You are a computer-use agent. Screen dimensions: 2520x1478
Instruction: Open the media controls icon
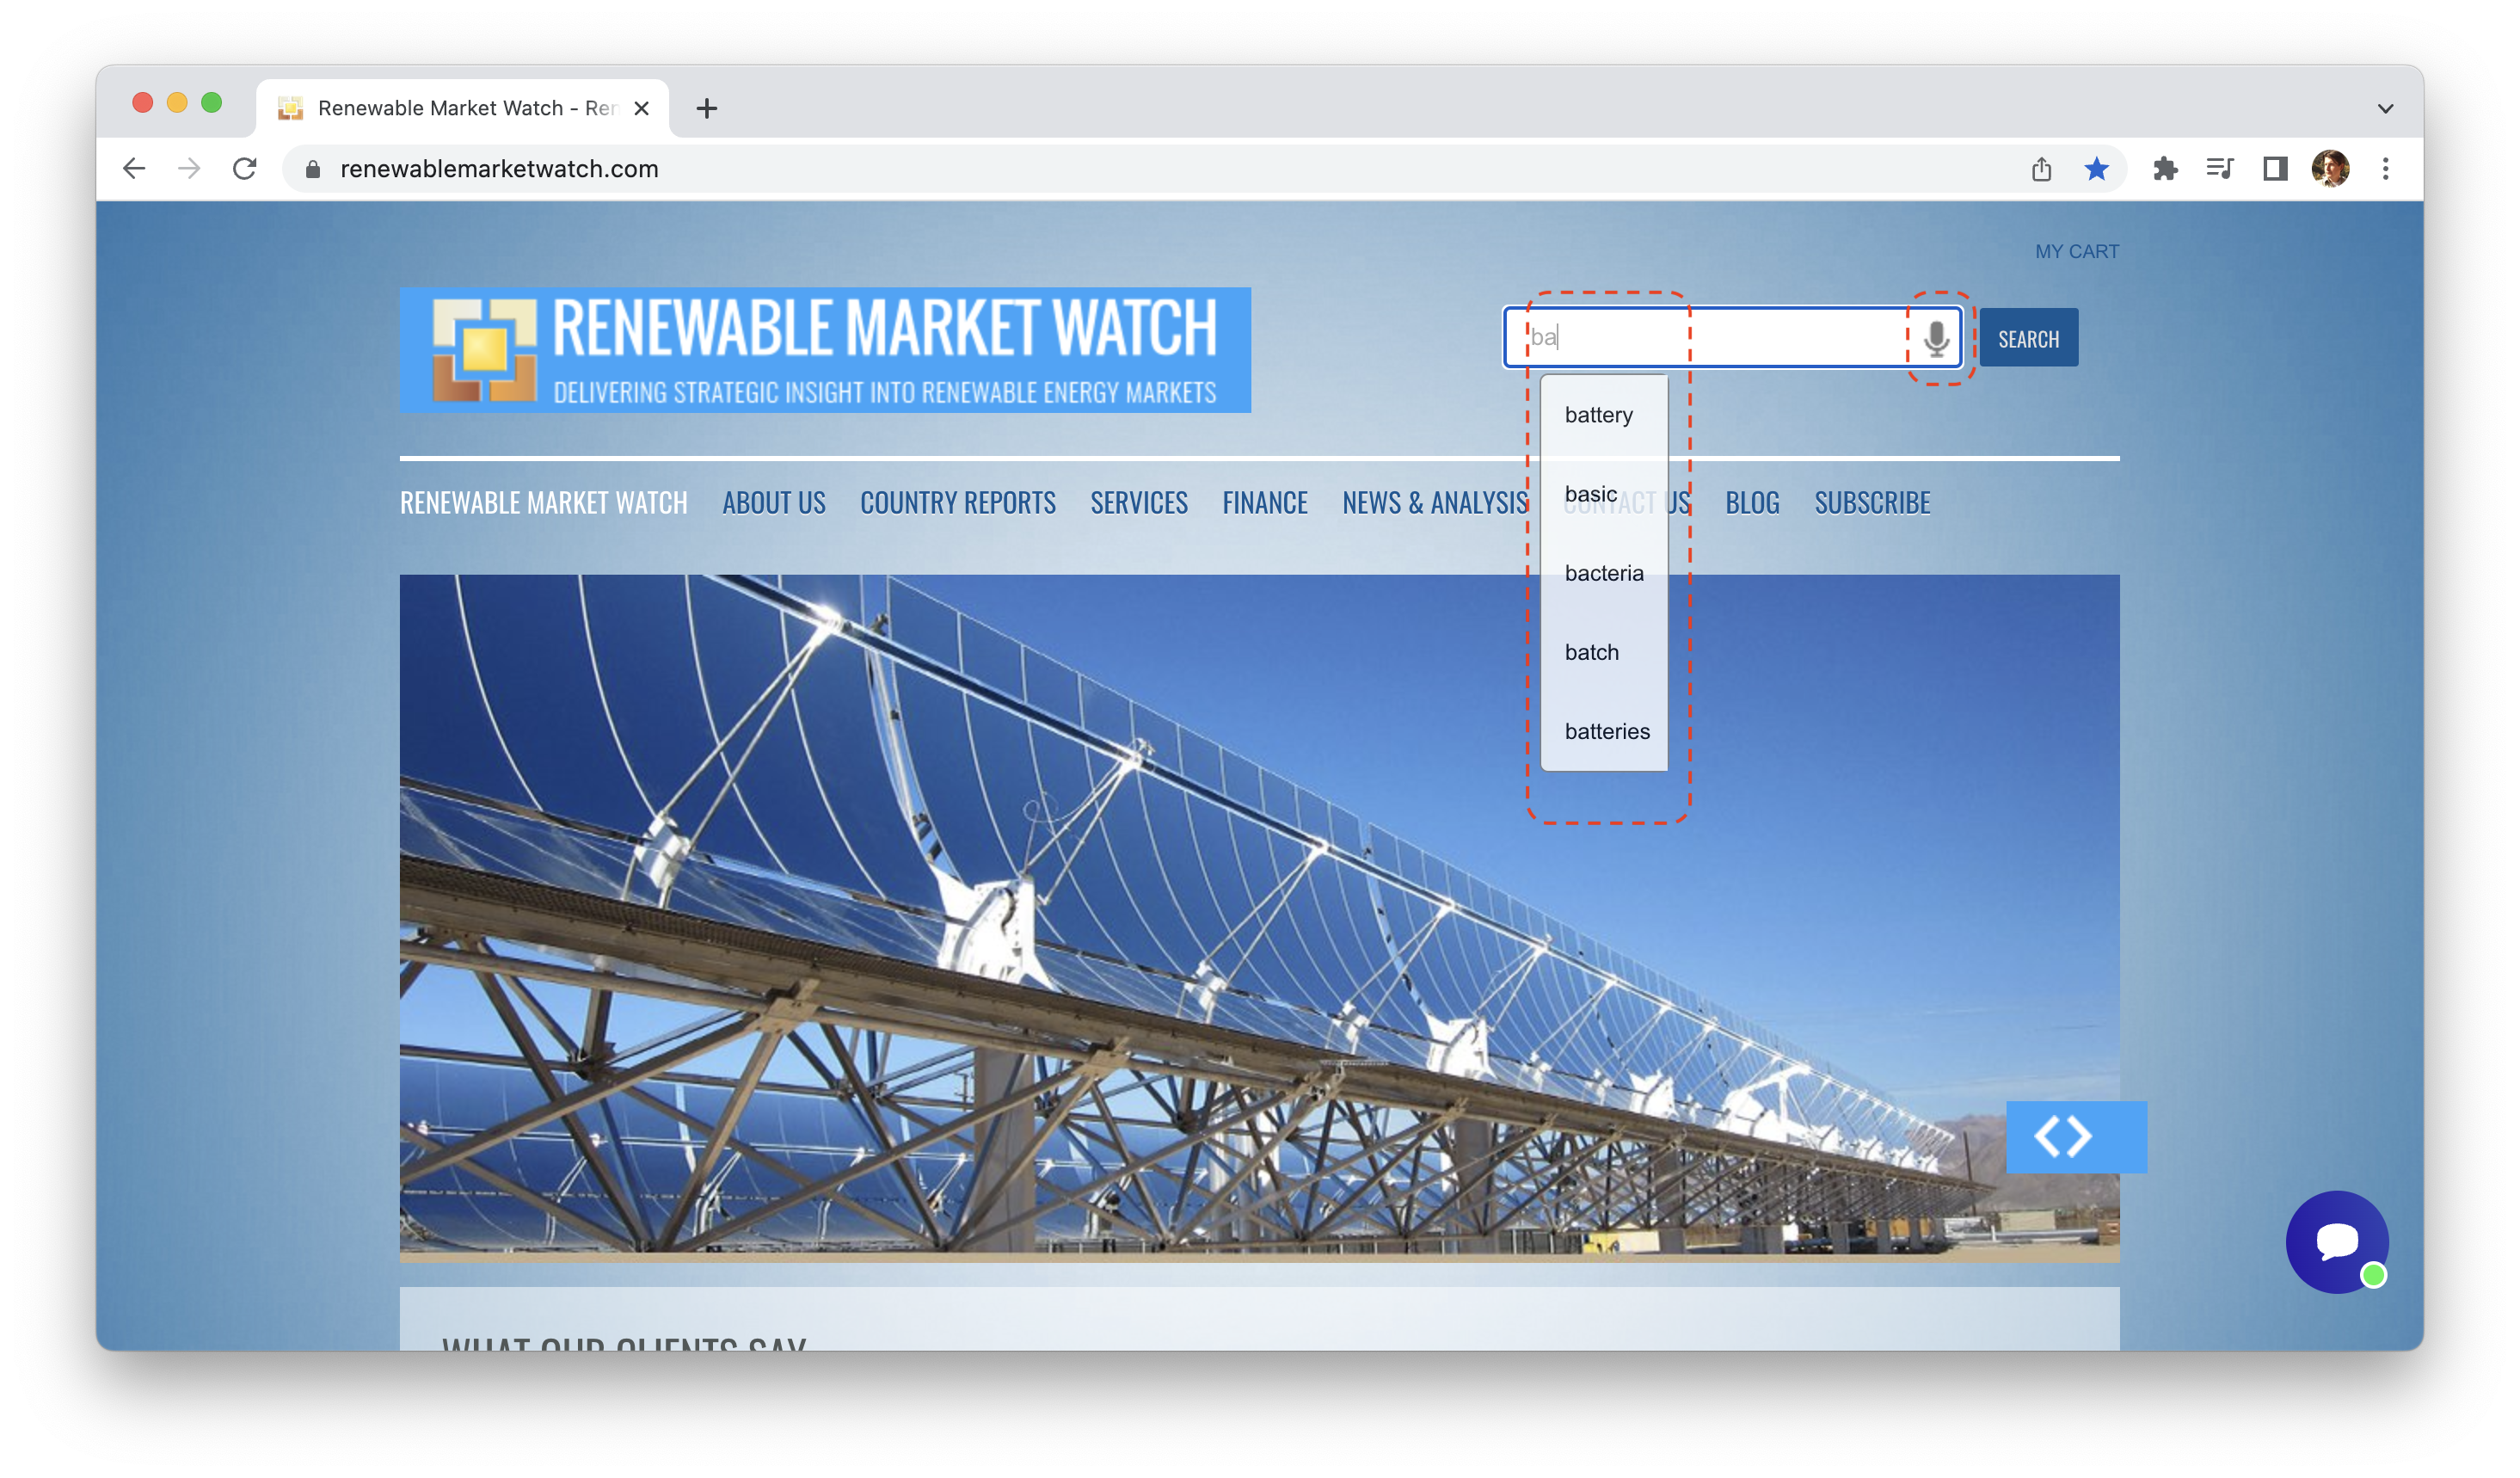[x=2220, y=169]
